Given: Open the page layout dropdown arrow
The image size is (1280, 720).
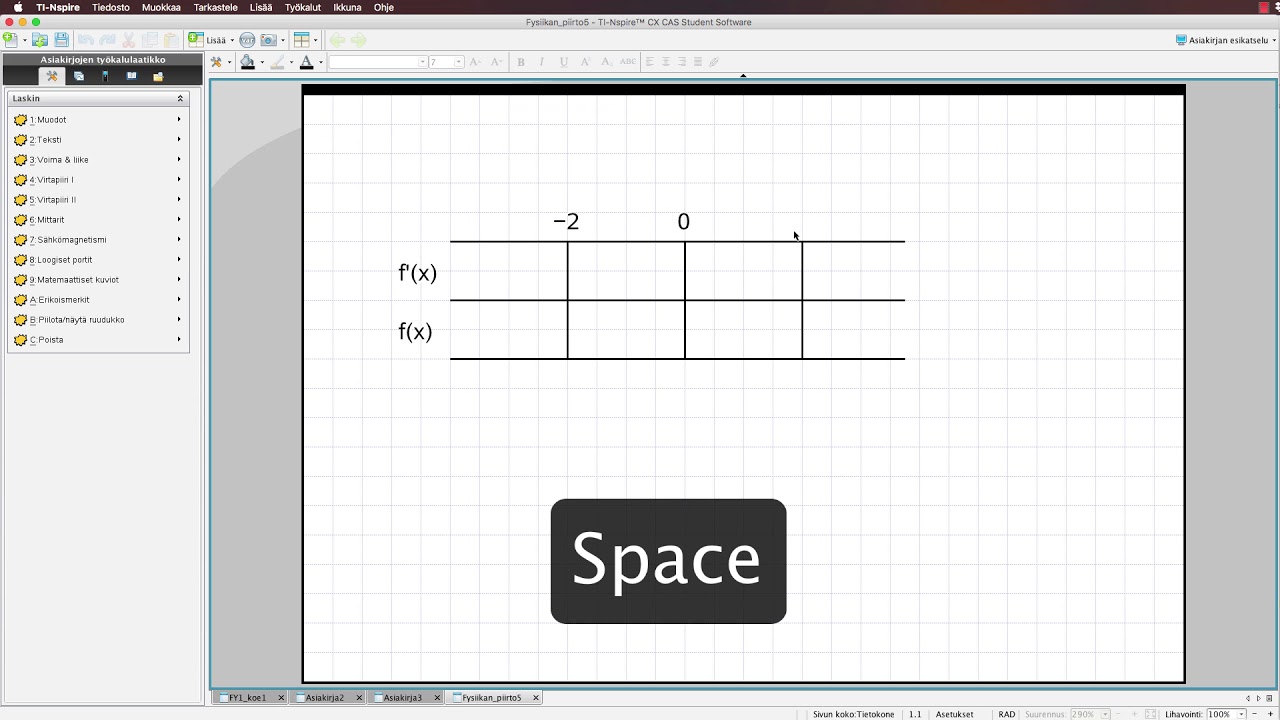Looking at the screenshot, I should click(x=315, y=41).
